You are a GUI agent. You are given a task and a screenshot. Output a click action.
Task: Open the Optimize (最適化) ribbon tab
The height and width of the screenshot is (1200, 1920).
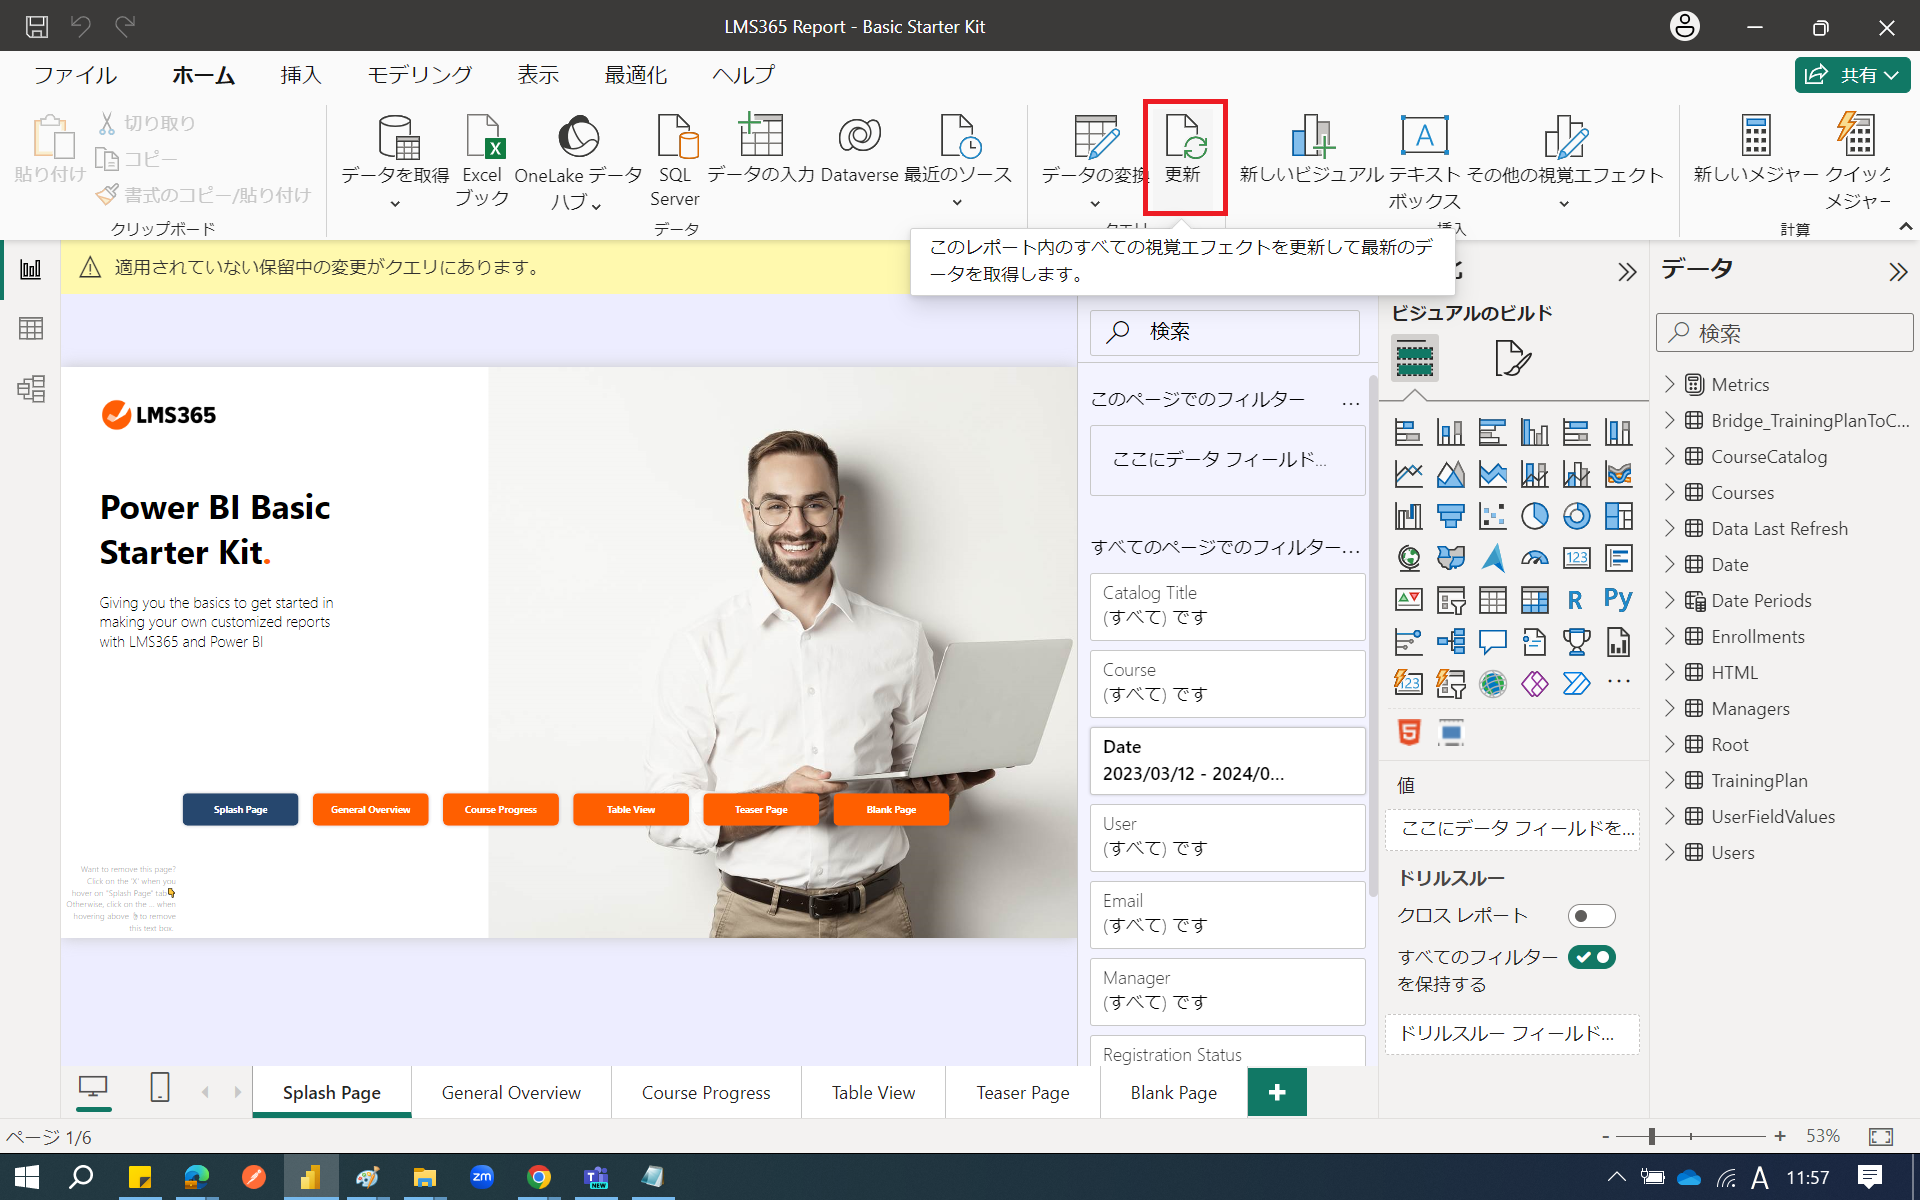(x=635, y=75)
